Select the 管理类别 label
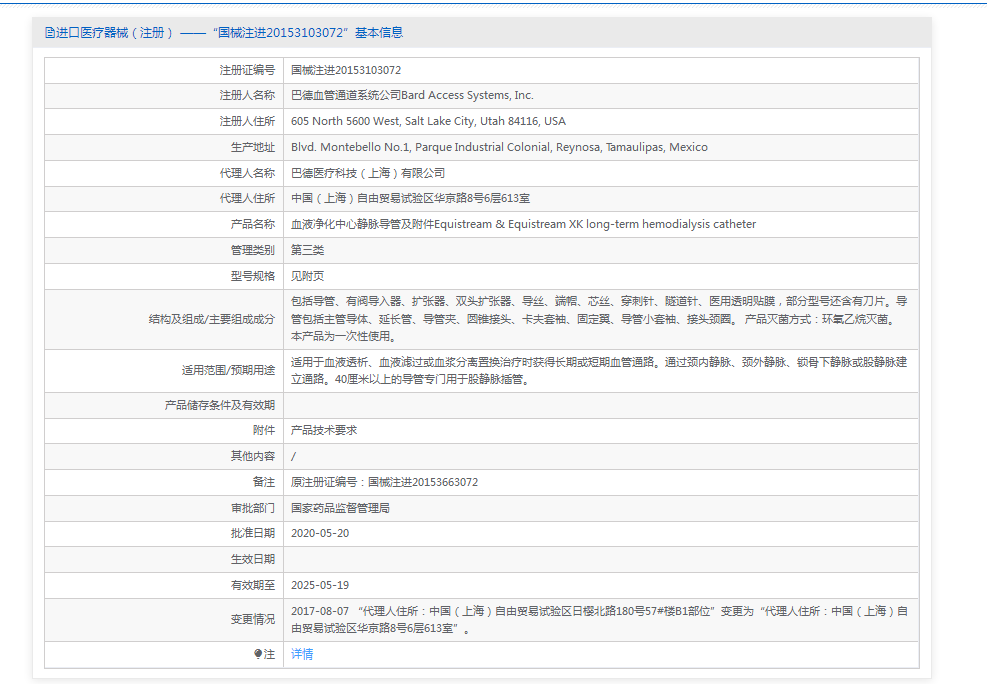The height and width of the screenshot is (684, 987). coord(253,250)
